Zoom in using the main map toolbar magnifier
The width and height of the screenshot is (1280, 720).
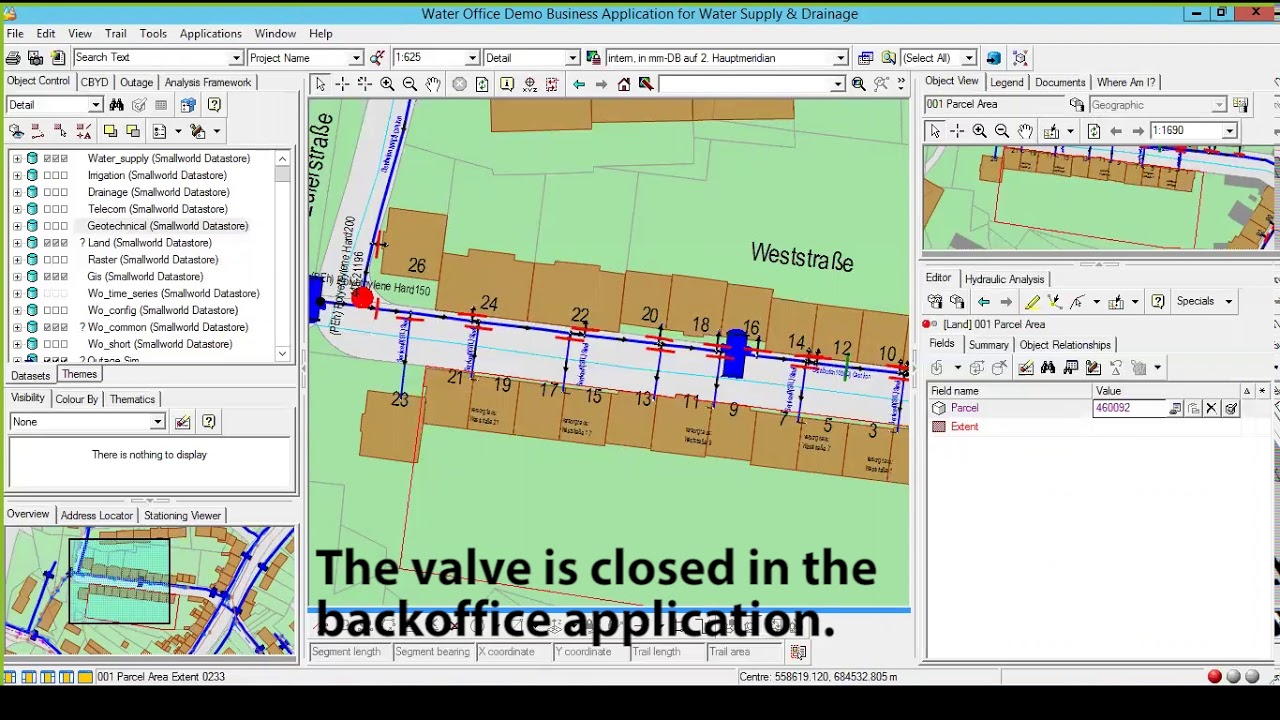(x=387, y=84)
